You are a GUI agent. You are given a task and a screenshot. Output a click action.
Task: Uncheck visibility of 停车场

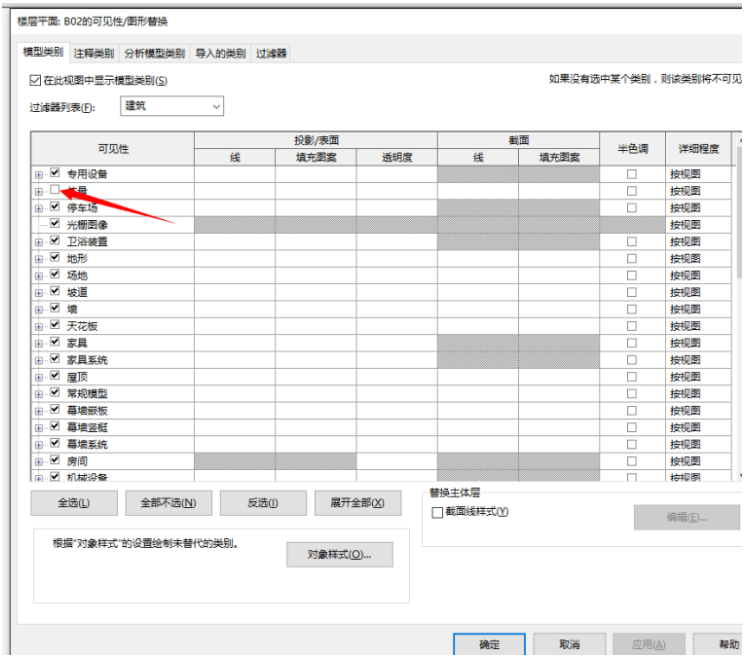[55, 207]
